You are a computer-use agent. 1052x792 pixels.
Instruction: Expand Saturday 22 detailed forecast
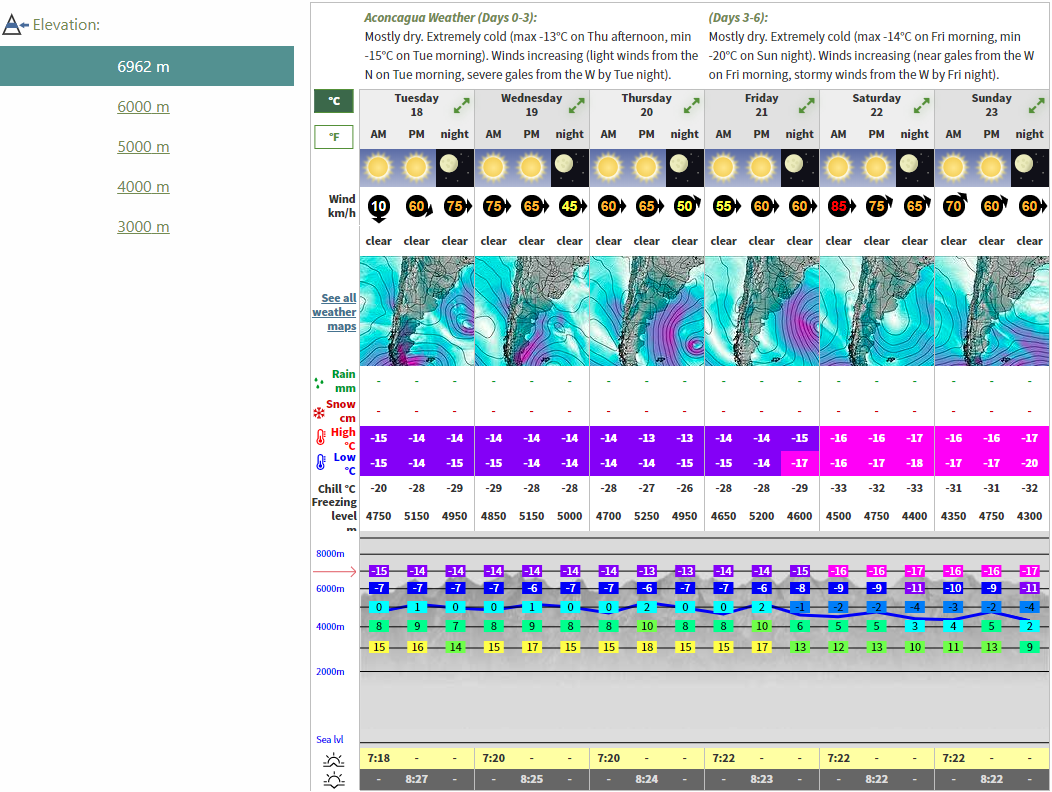pos(922,105)
